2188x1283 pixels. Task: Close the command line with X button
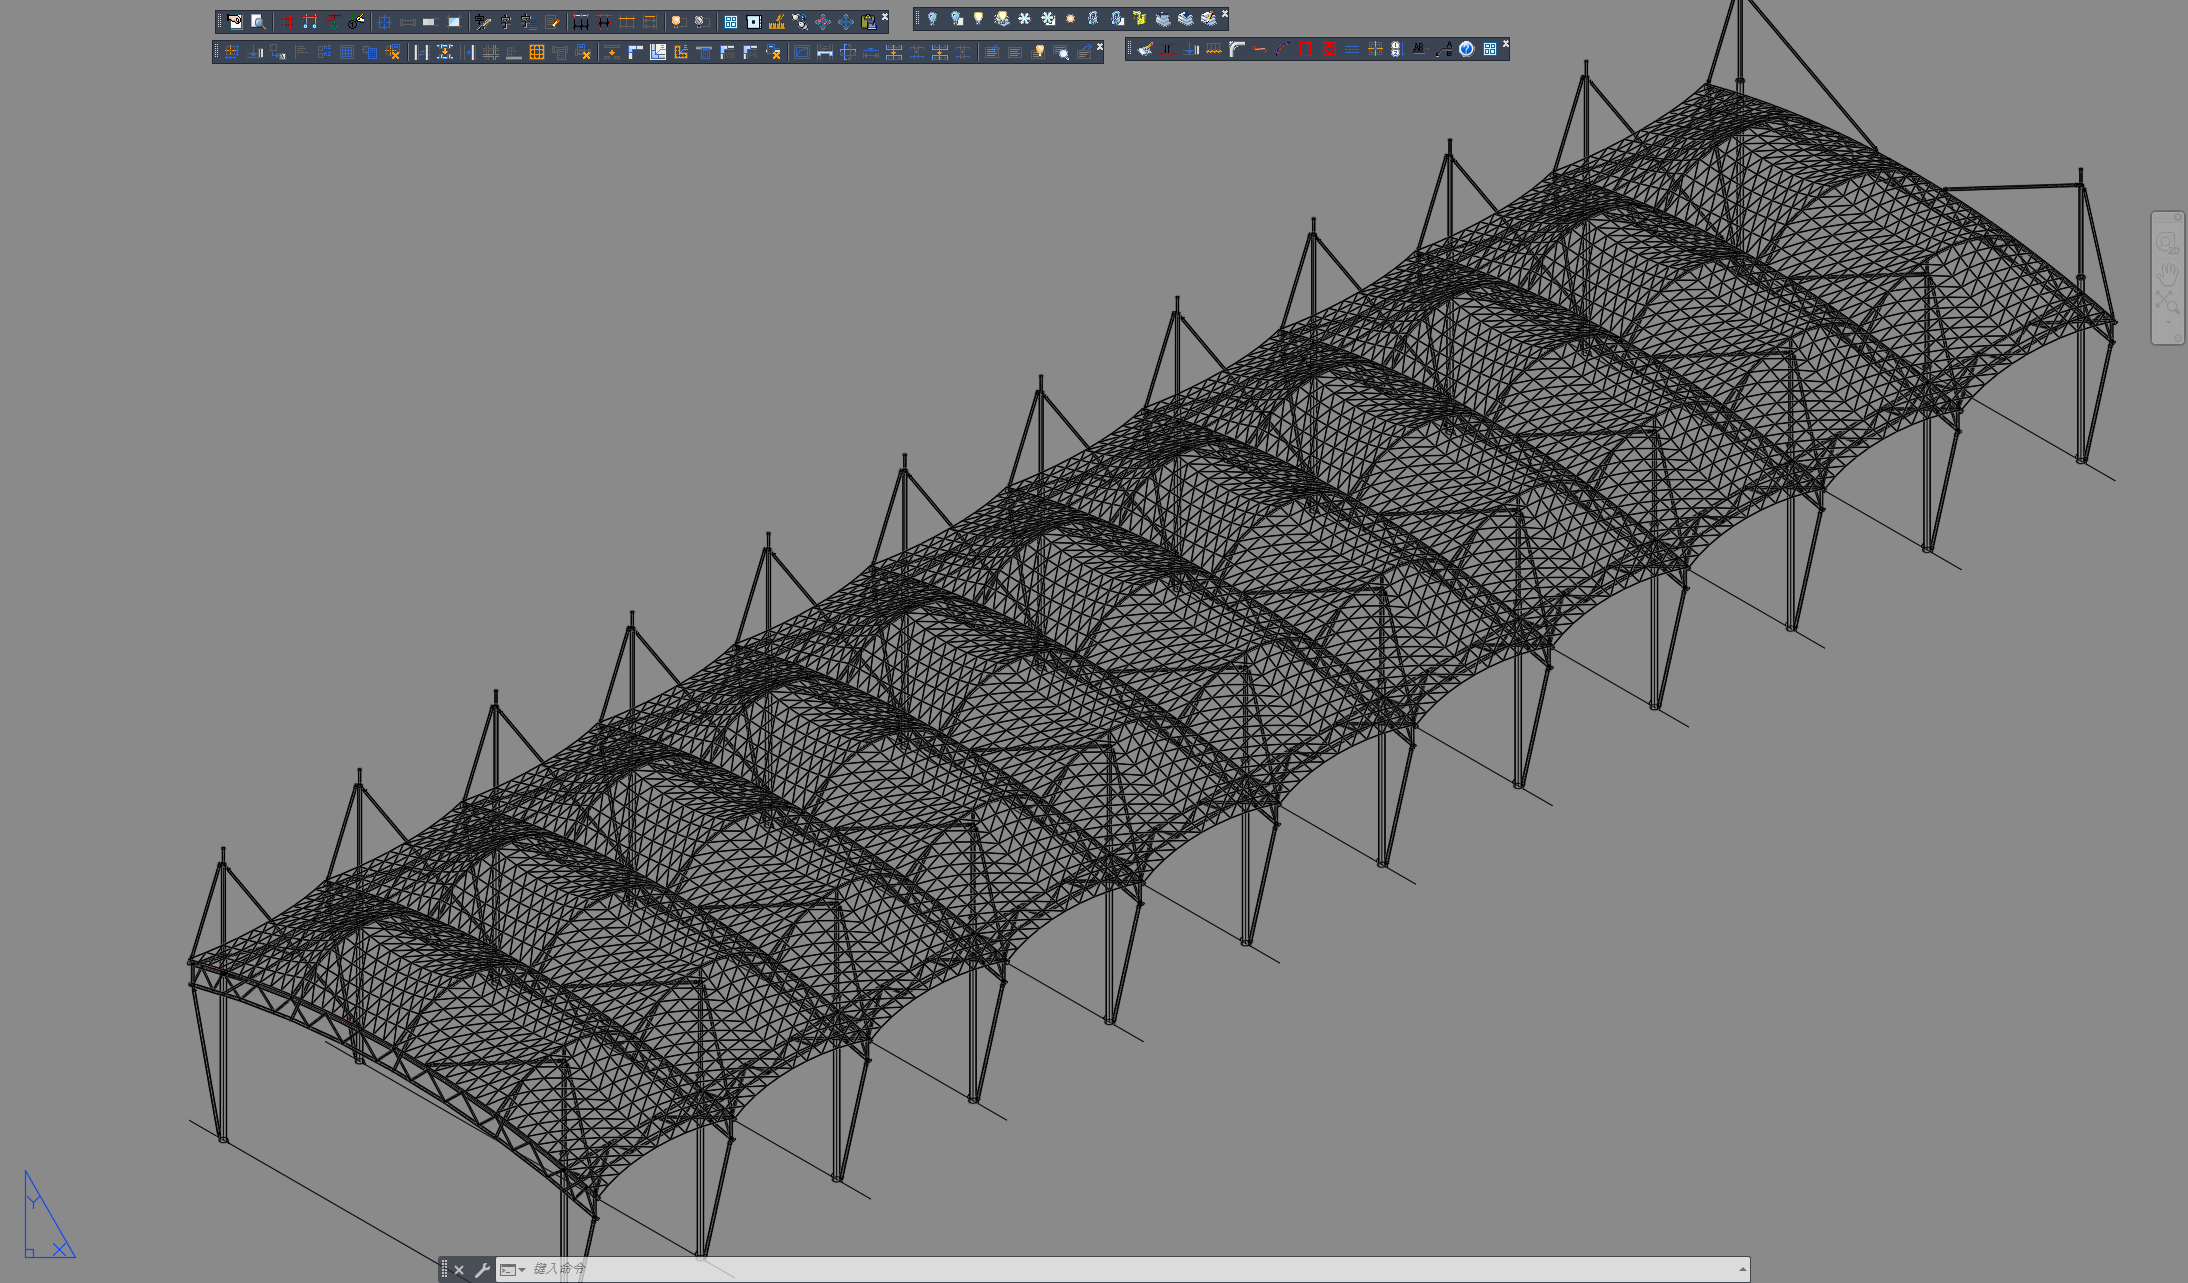click(459, 1270)
